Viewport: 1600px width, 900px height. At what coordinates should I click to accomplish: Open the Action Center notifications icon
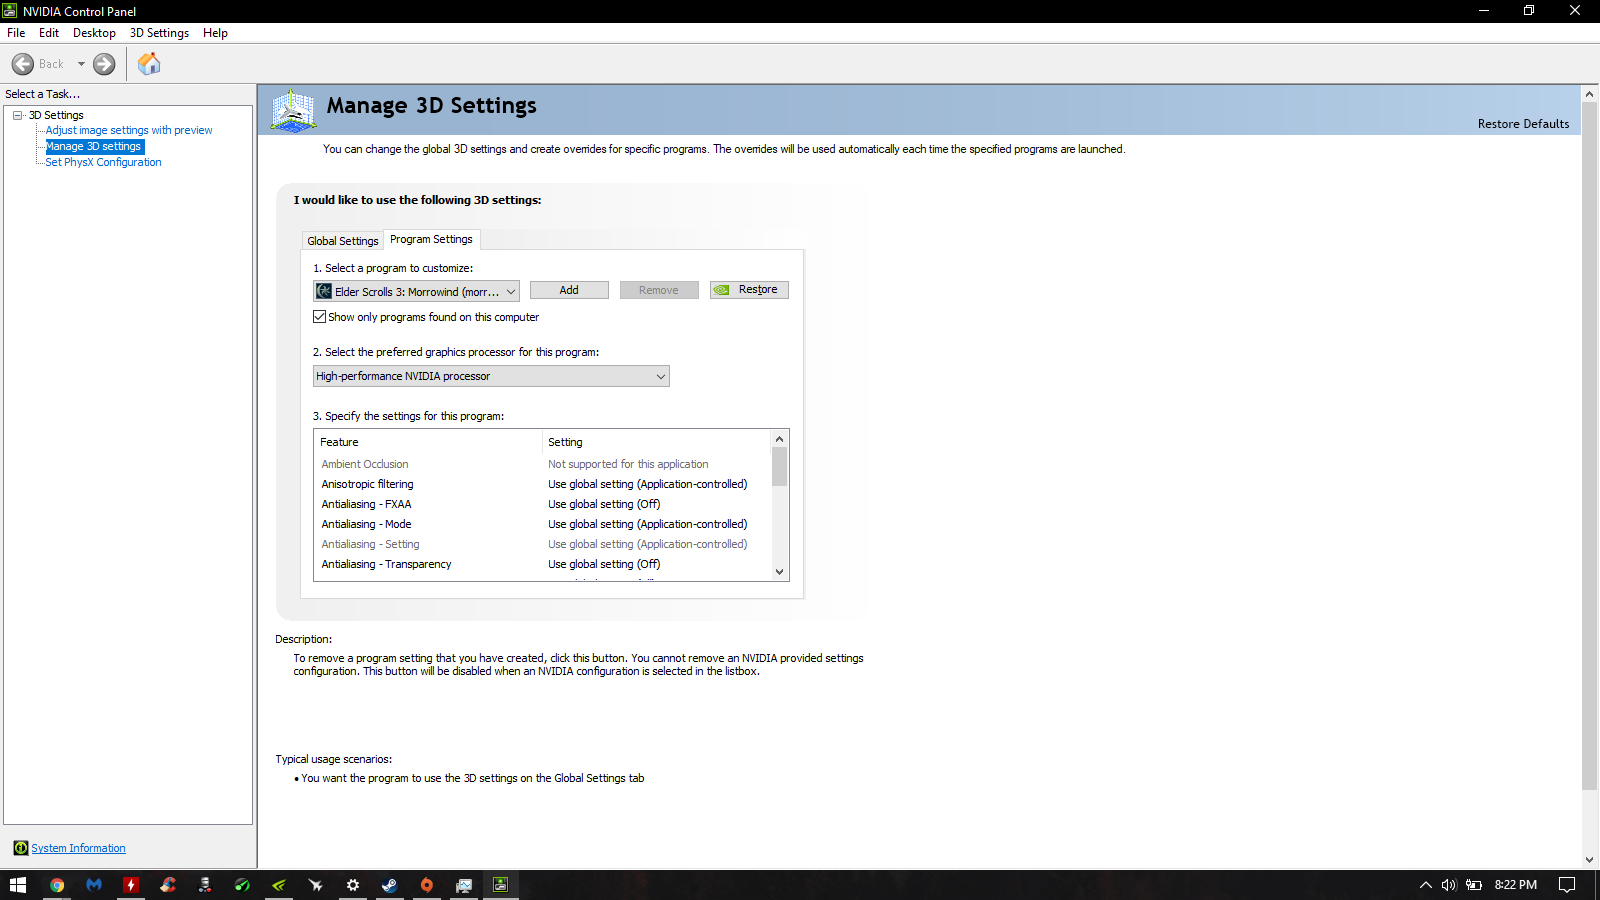pyautogui.click(x=1567, y=885)
